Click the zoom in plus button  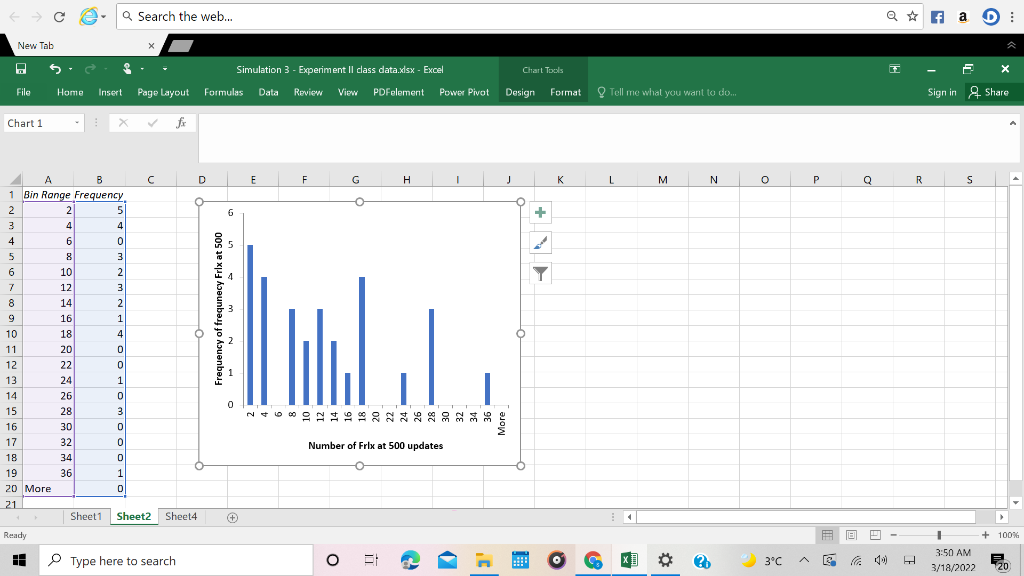click(985, 535)
